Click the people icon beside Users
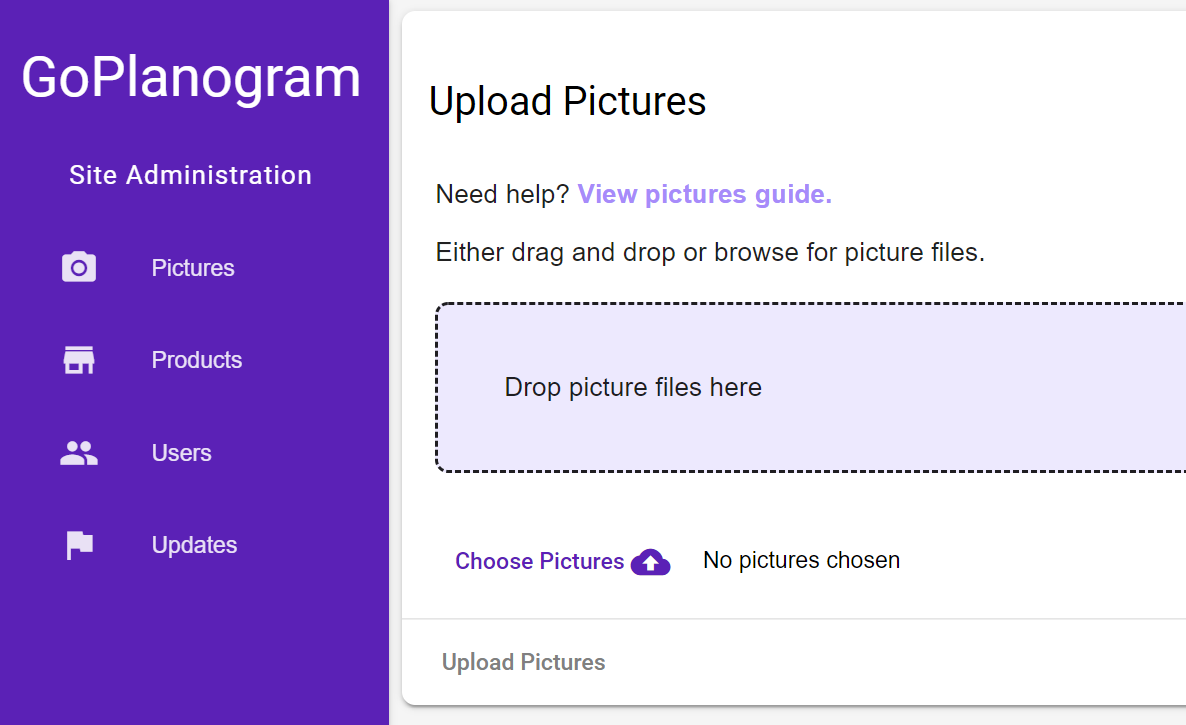This screenshot has width=1186, height=725. pos(79,452)
